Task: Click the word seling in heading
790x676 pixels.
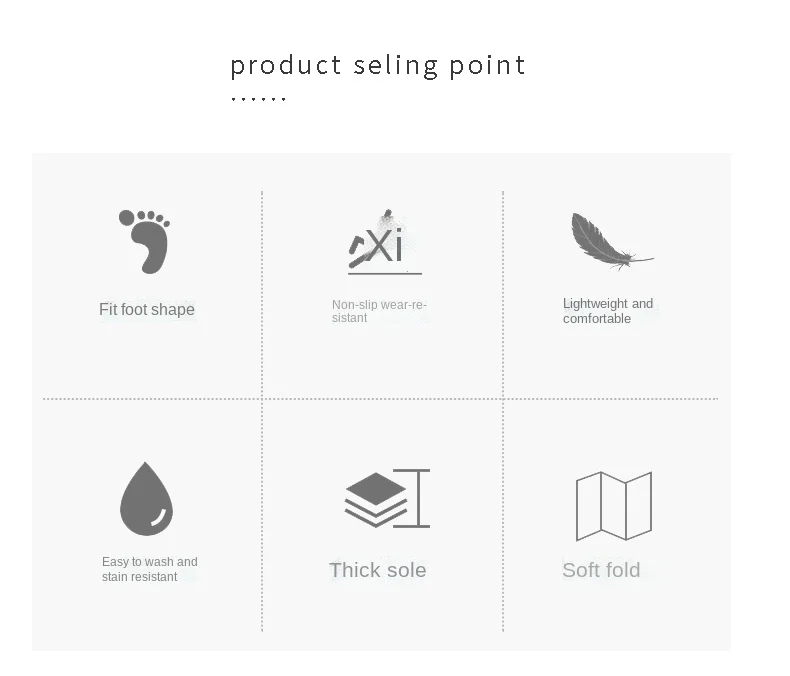Action: coord(396,66)
